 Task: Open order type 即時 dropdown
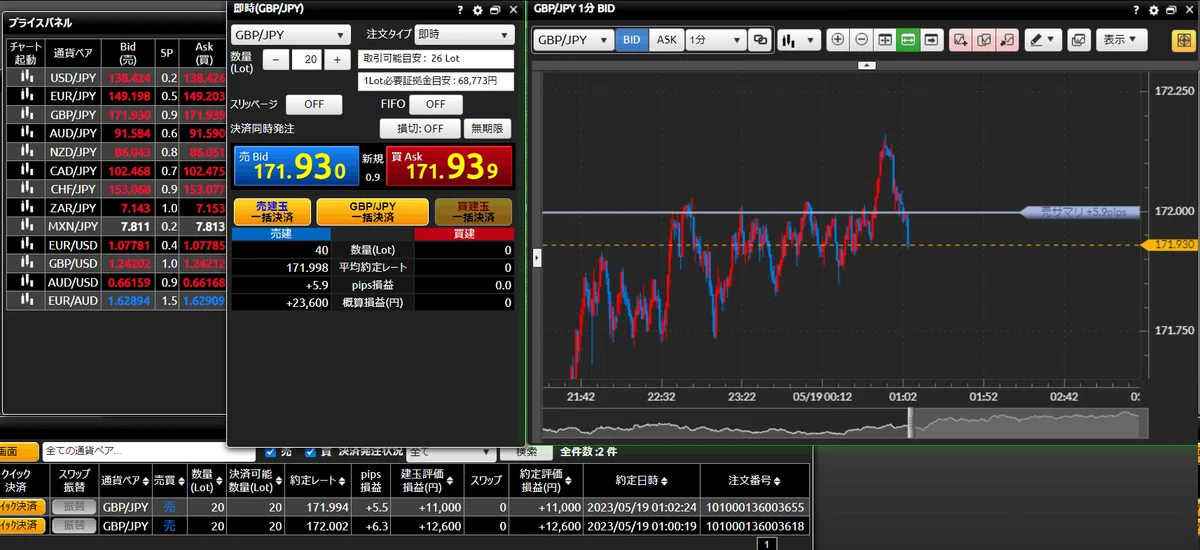(463, 35)
